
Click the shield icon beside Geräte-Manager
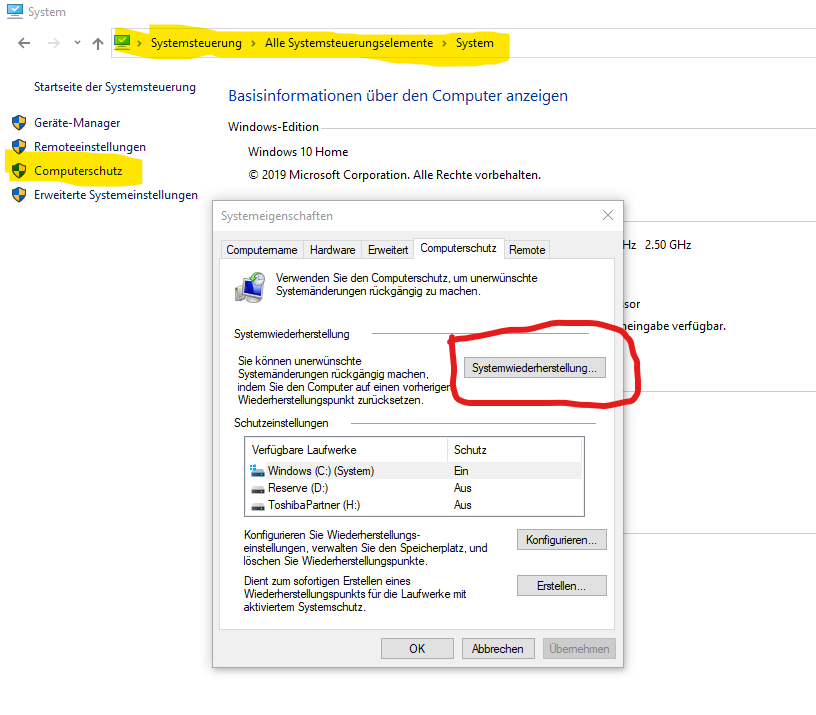pos(19,123)
